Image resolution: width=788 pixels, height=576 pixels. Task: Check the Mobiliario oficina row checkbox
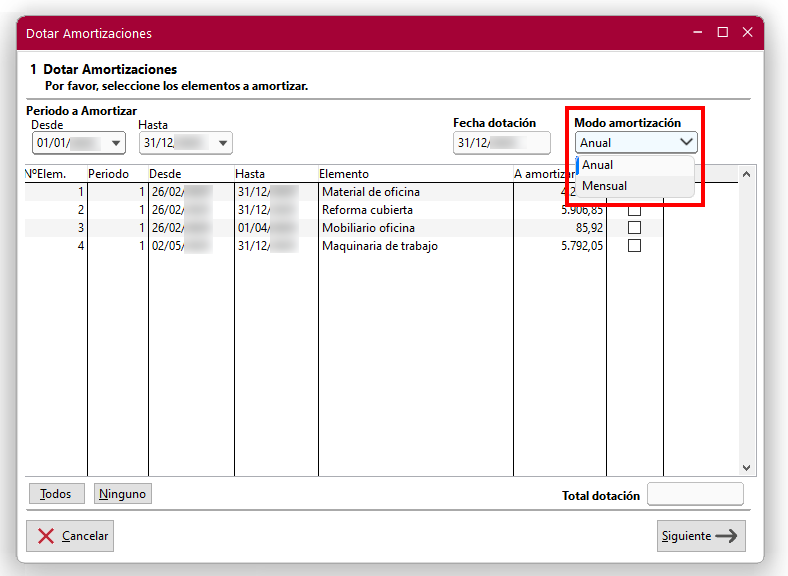(x=634, y=228)
